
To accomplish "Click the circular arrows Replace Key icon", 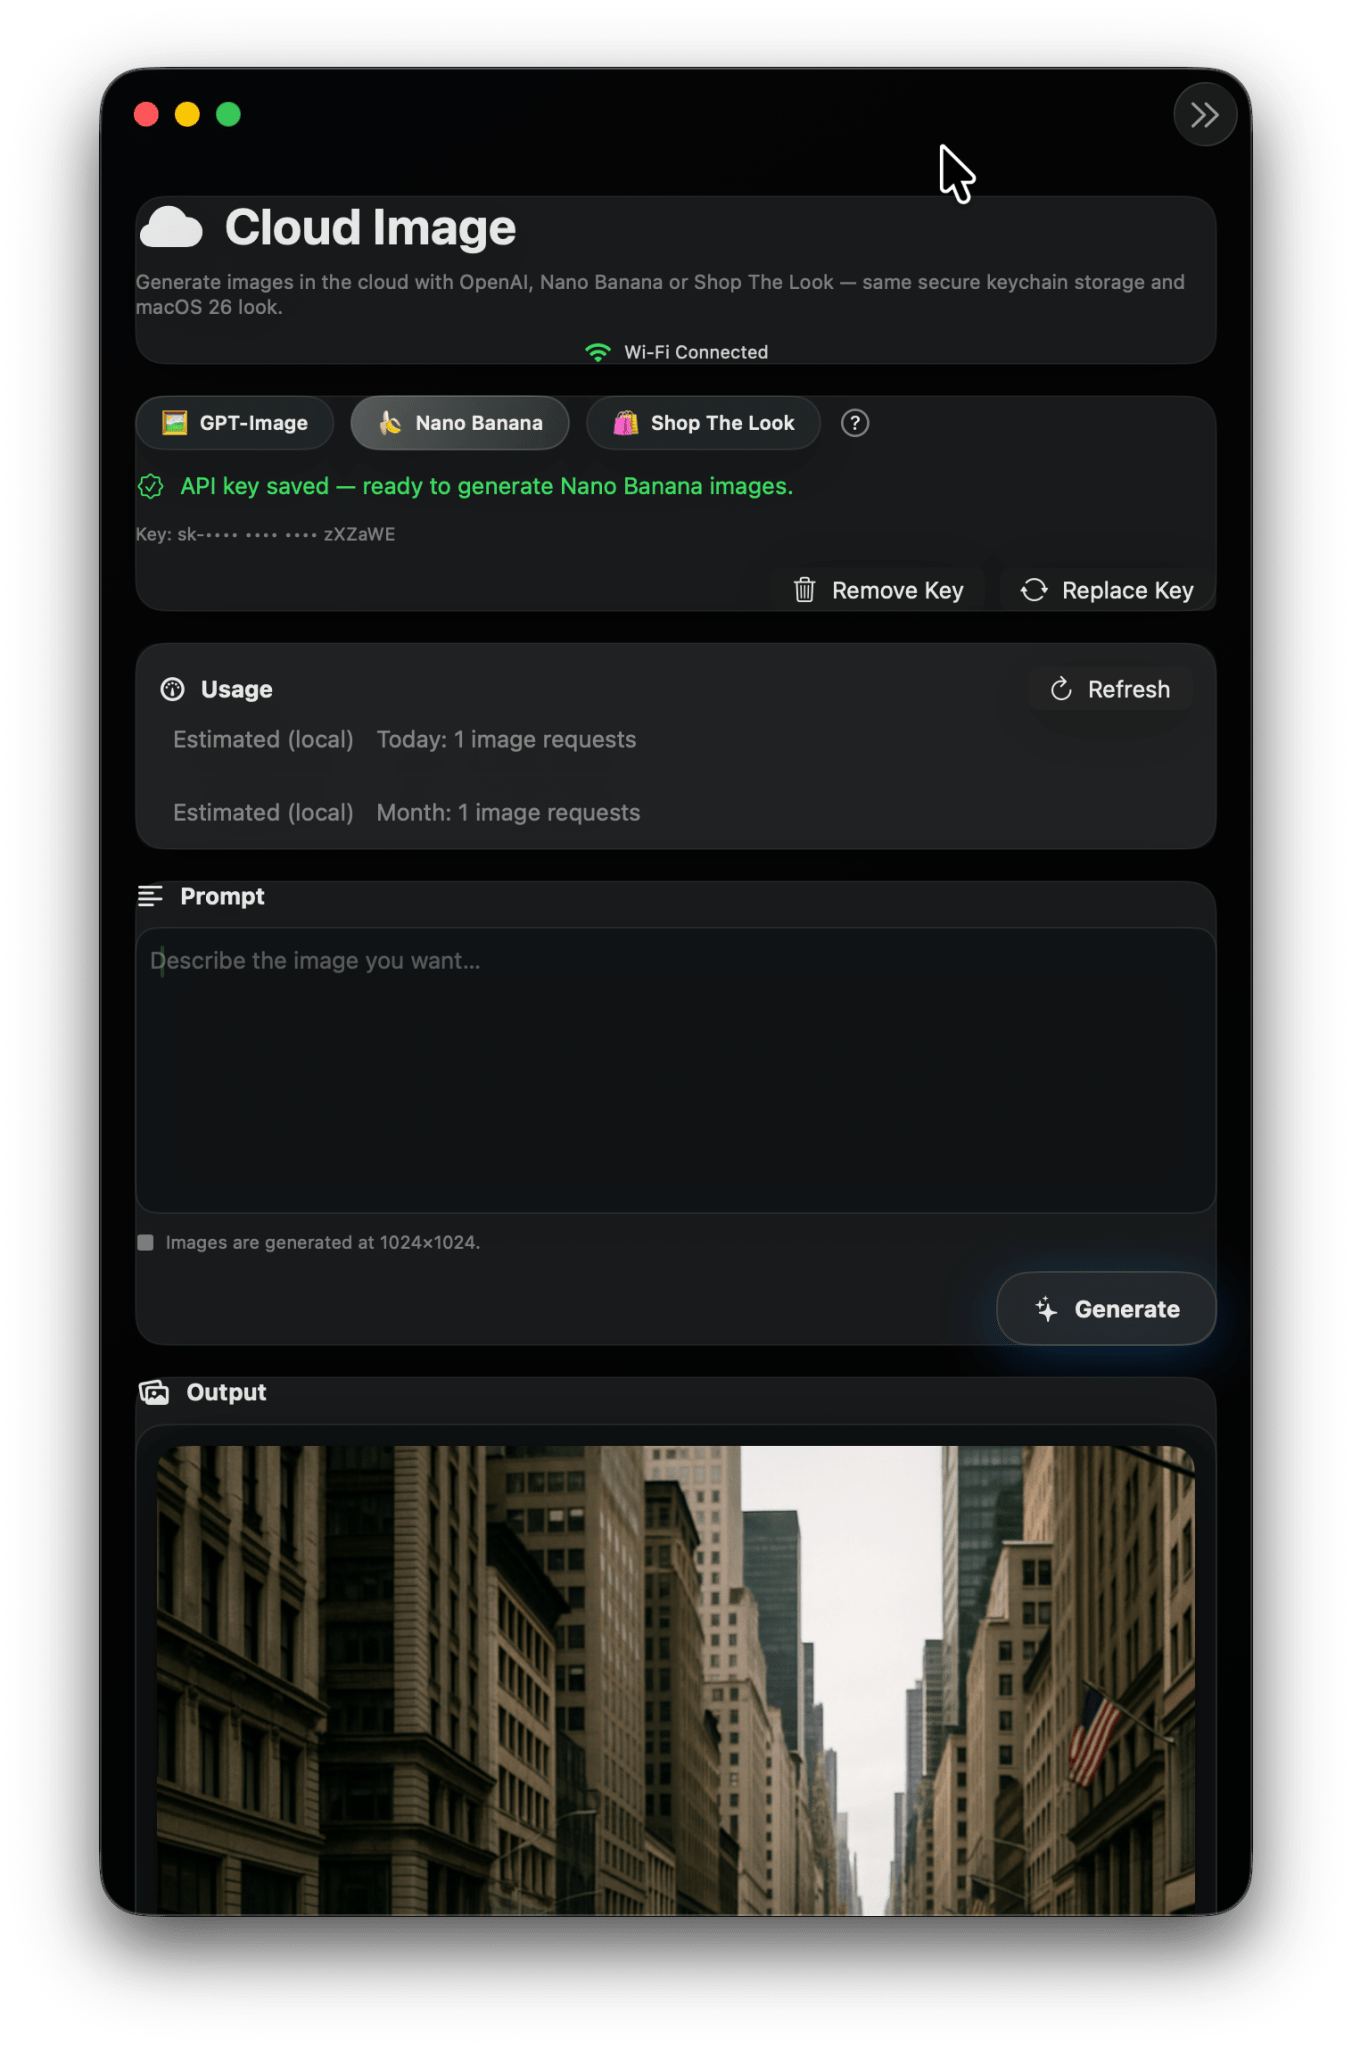I will pos(1034,590).
